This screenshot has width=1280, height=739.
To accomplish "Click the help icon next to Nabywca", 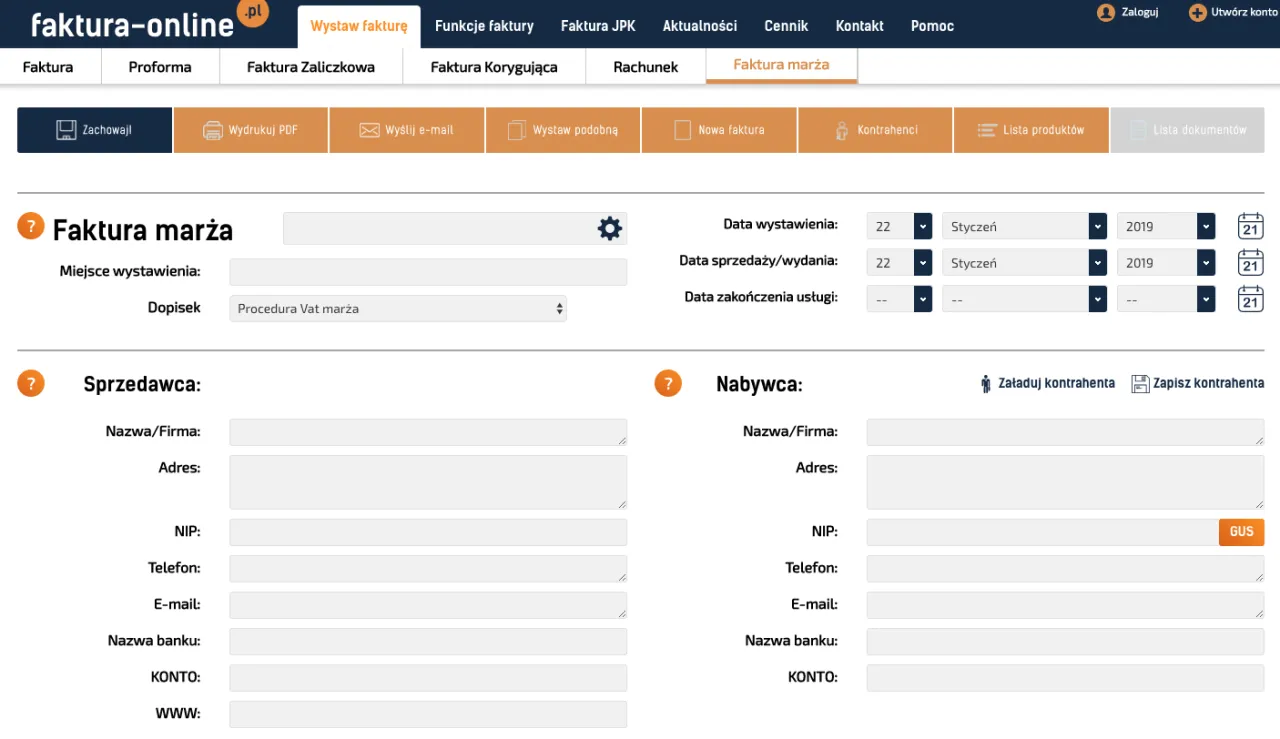I will tap(668, 383).
